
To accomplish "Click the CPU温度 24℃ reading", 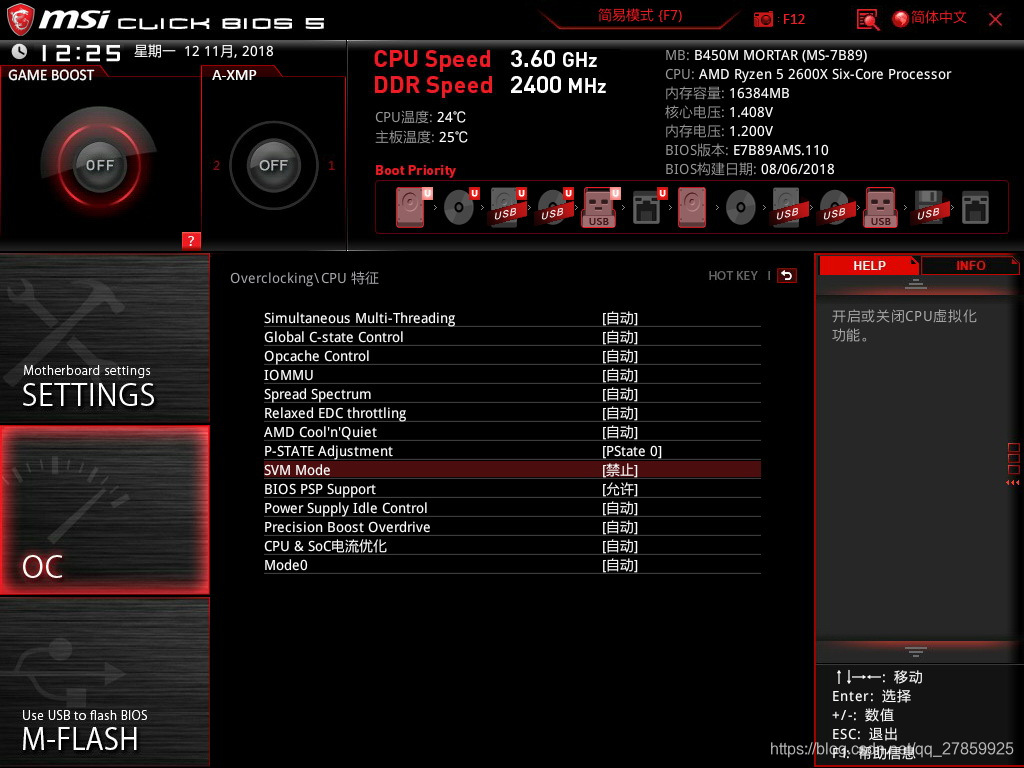I will [420, 118].
